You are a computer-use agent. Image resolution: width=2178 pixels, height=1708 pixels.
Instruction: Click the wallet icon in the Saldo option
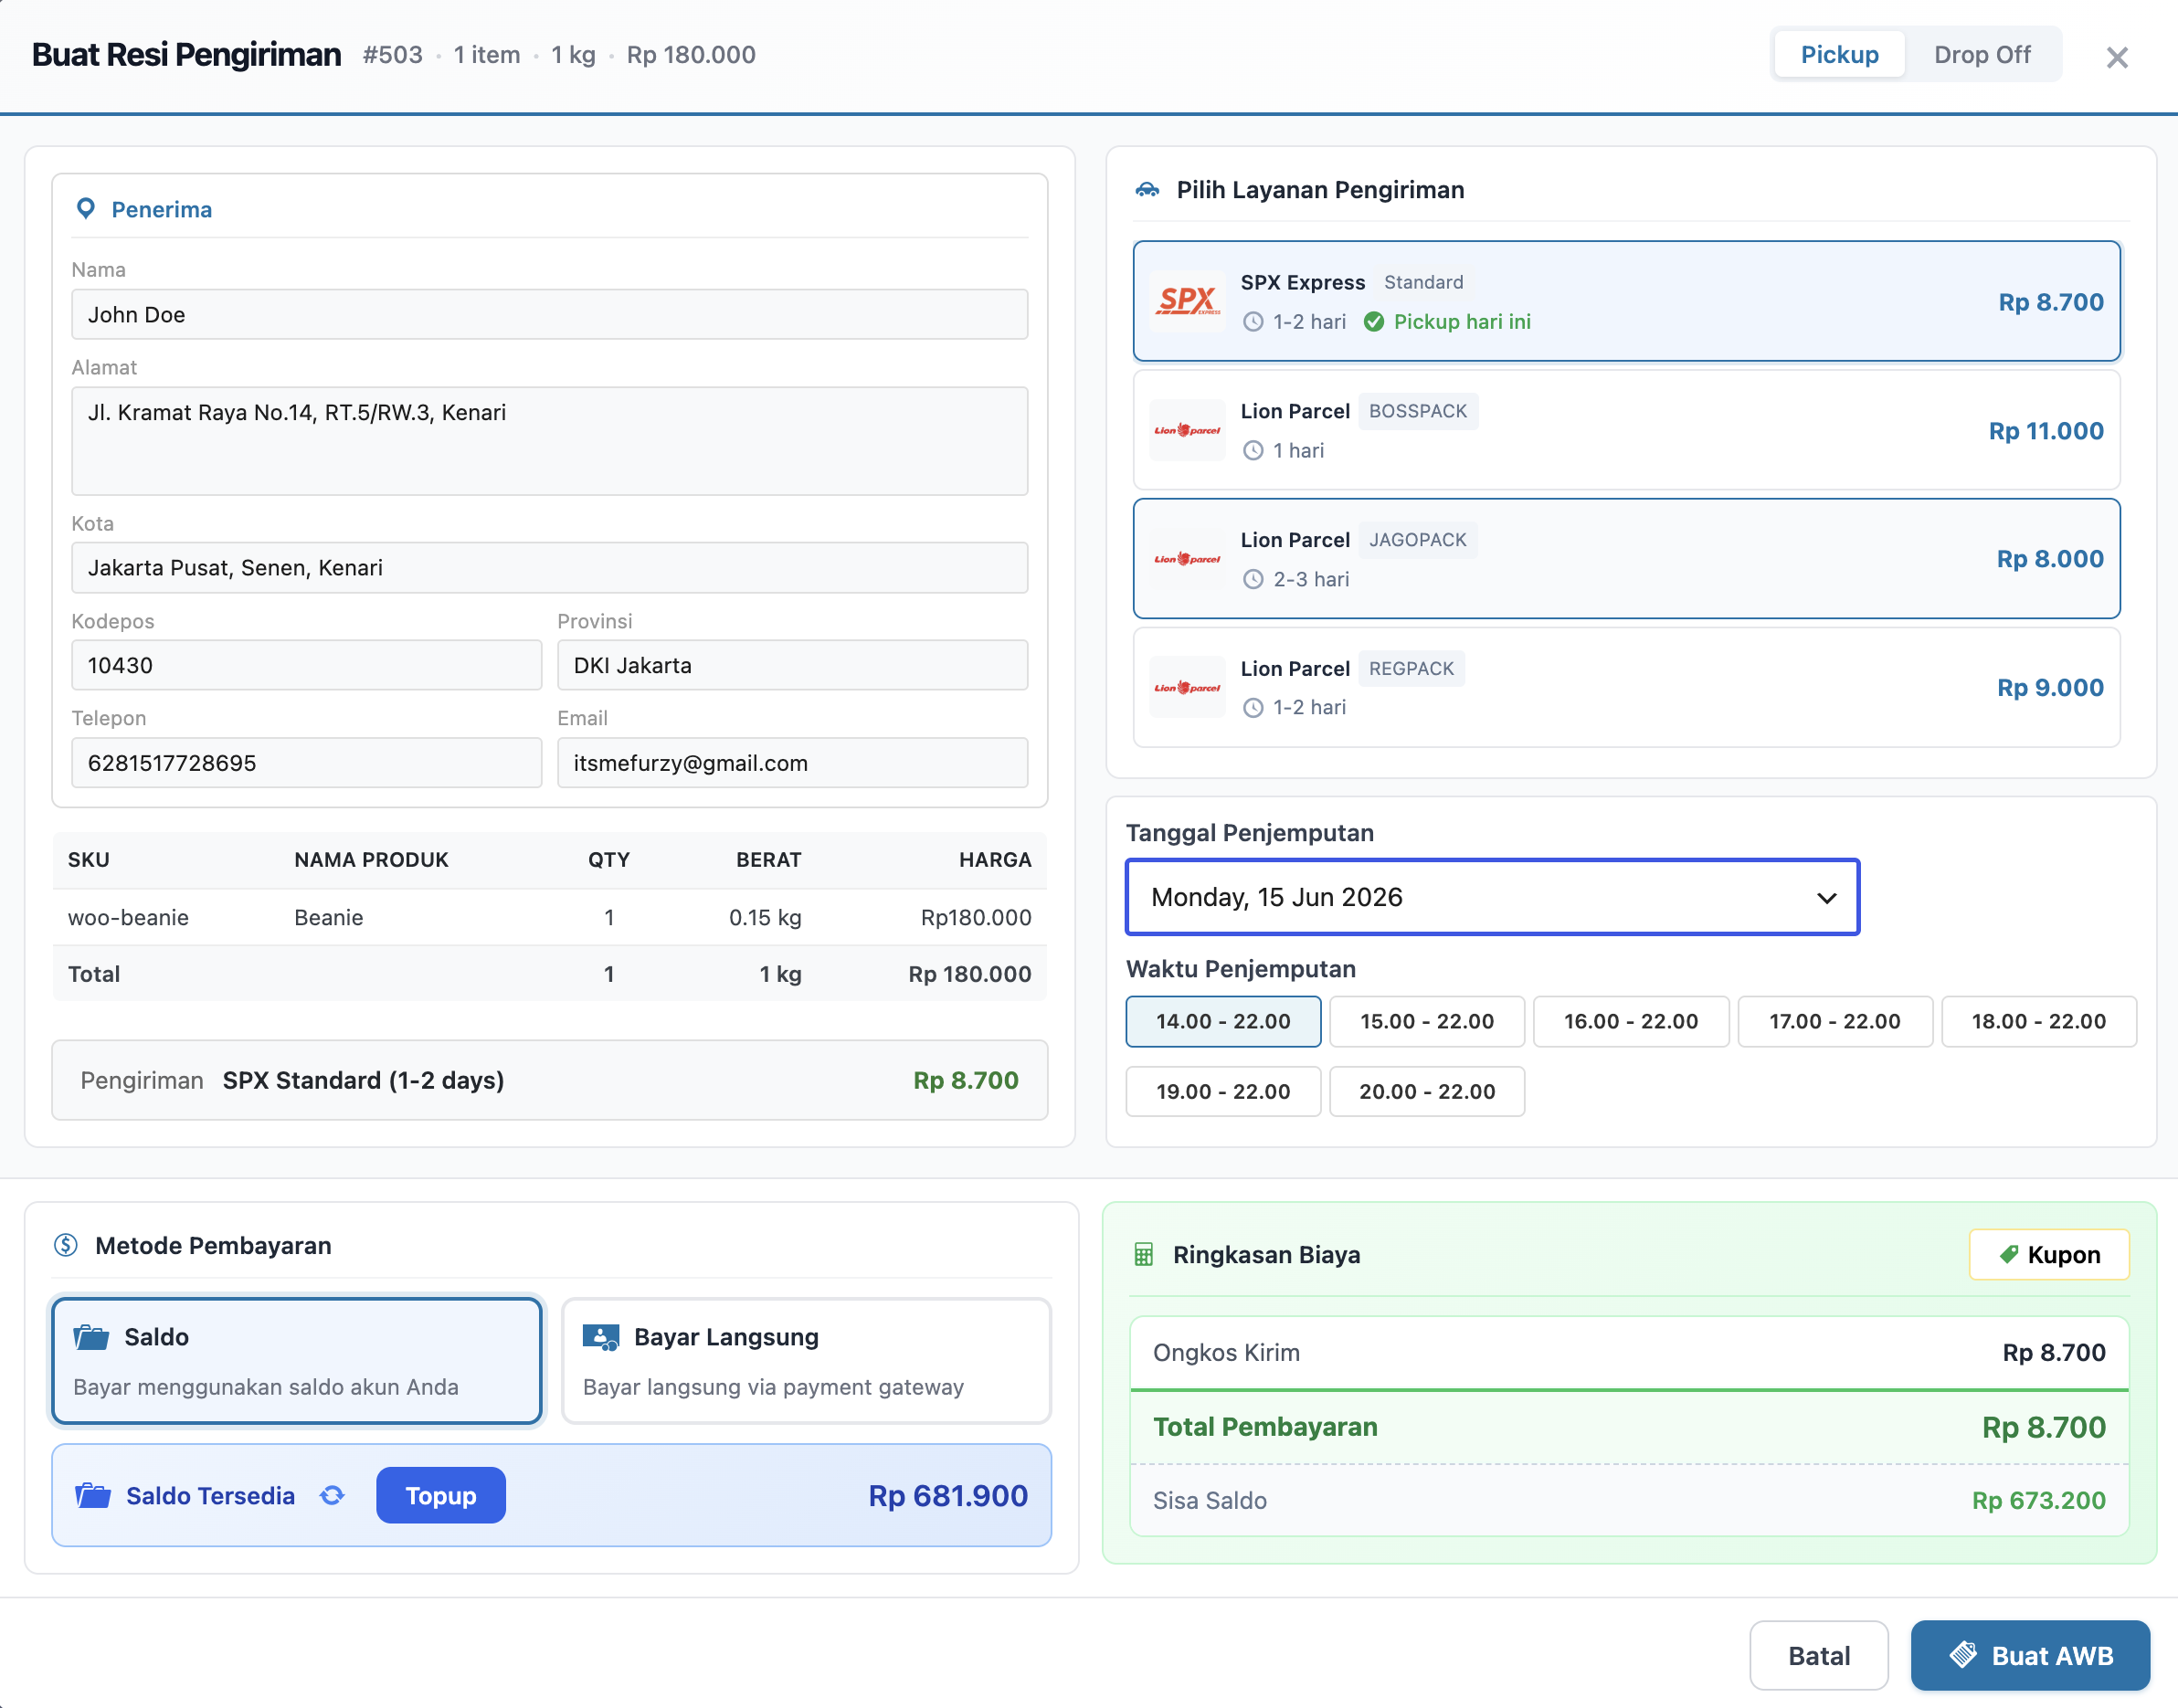[x=91, y=1337]
